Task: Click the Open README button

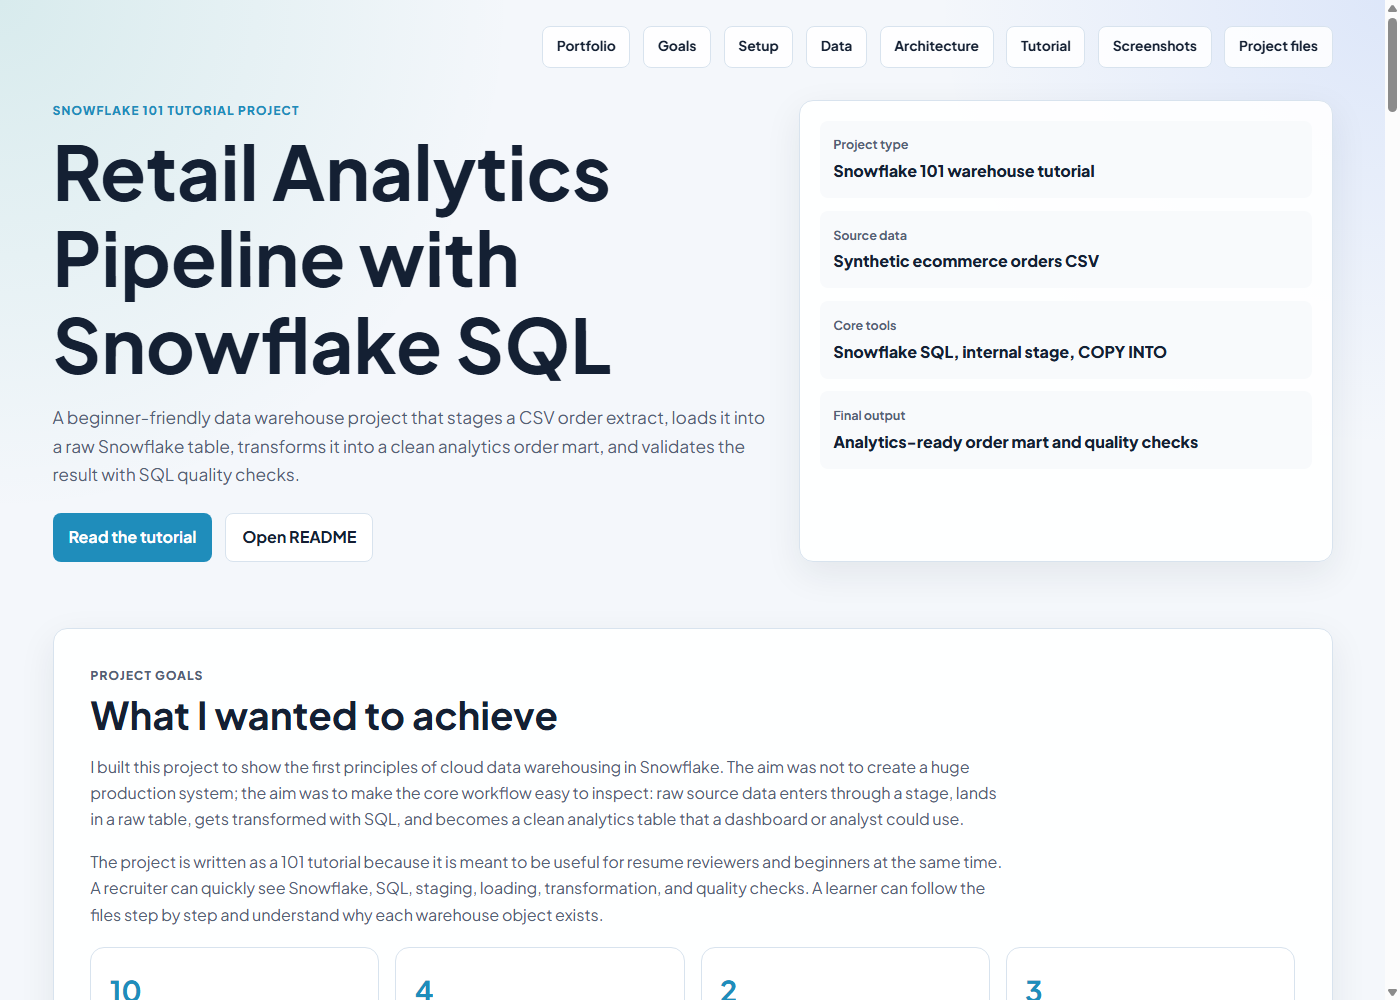Action: 299,537
